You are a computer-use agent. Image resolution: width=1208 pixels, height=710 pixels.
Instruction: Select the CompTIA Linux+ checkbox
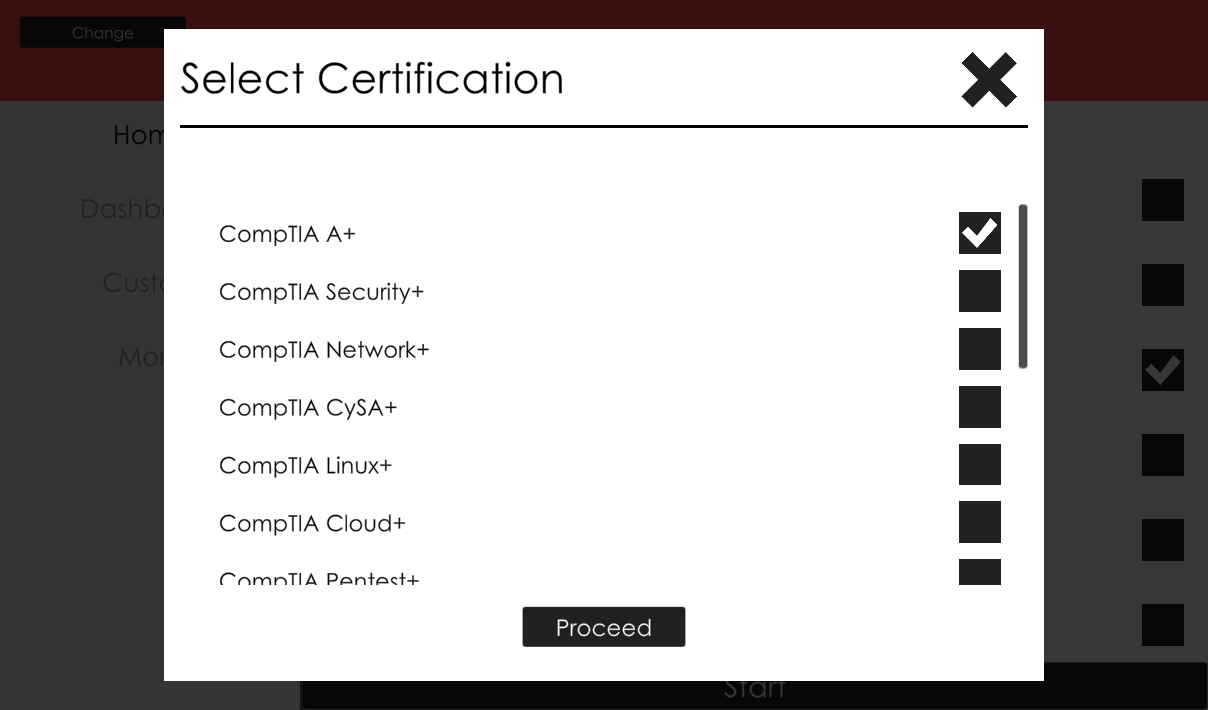click(x=979, y=465)
